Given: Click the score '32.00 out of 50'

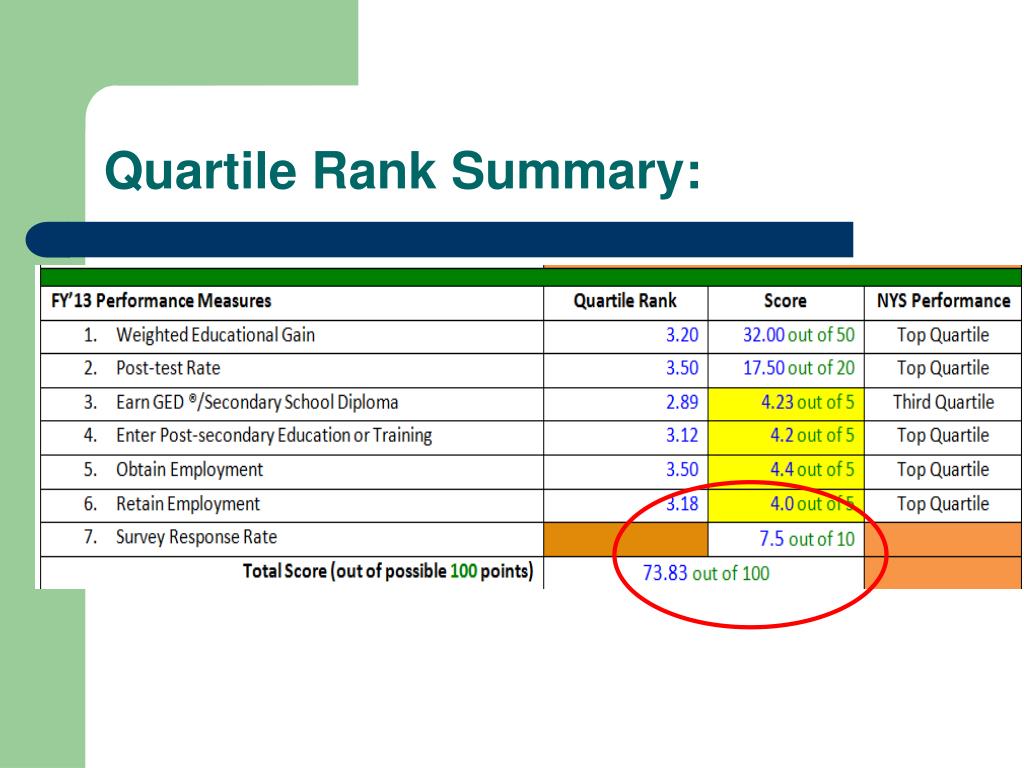Looking at the screenshot, I should coord(799,335).
